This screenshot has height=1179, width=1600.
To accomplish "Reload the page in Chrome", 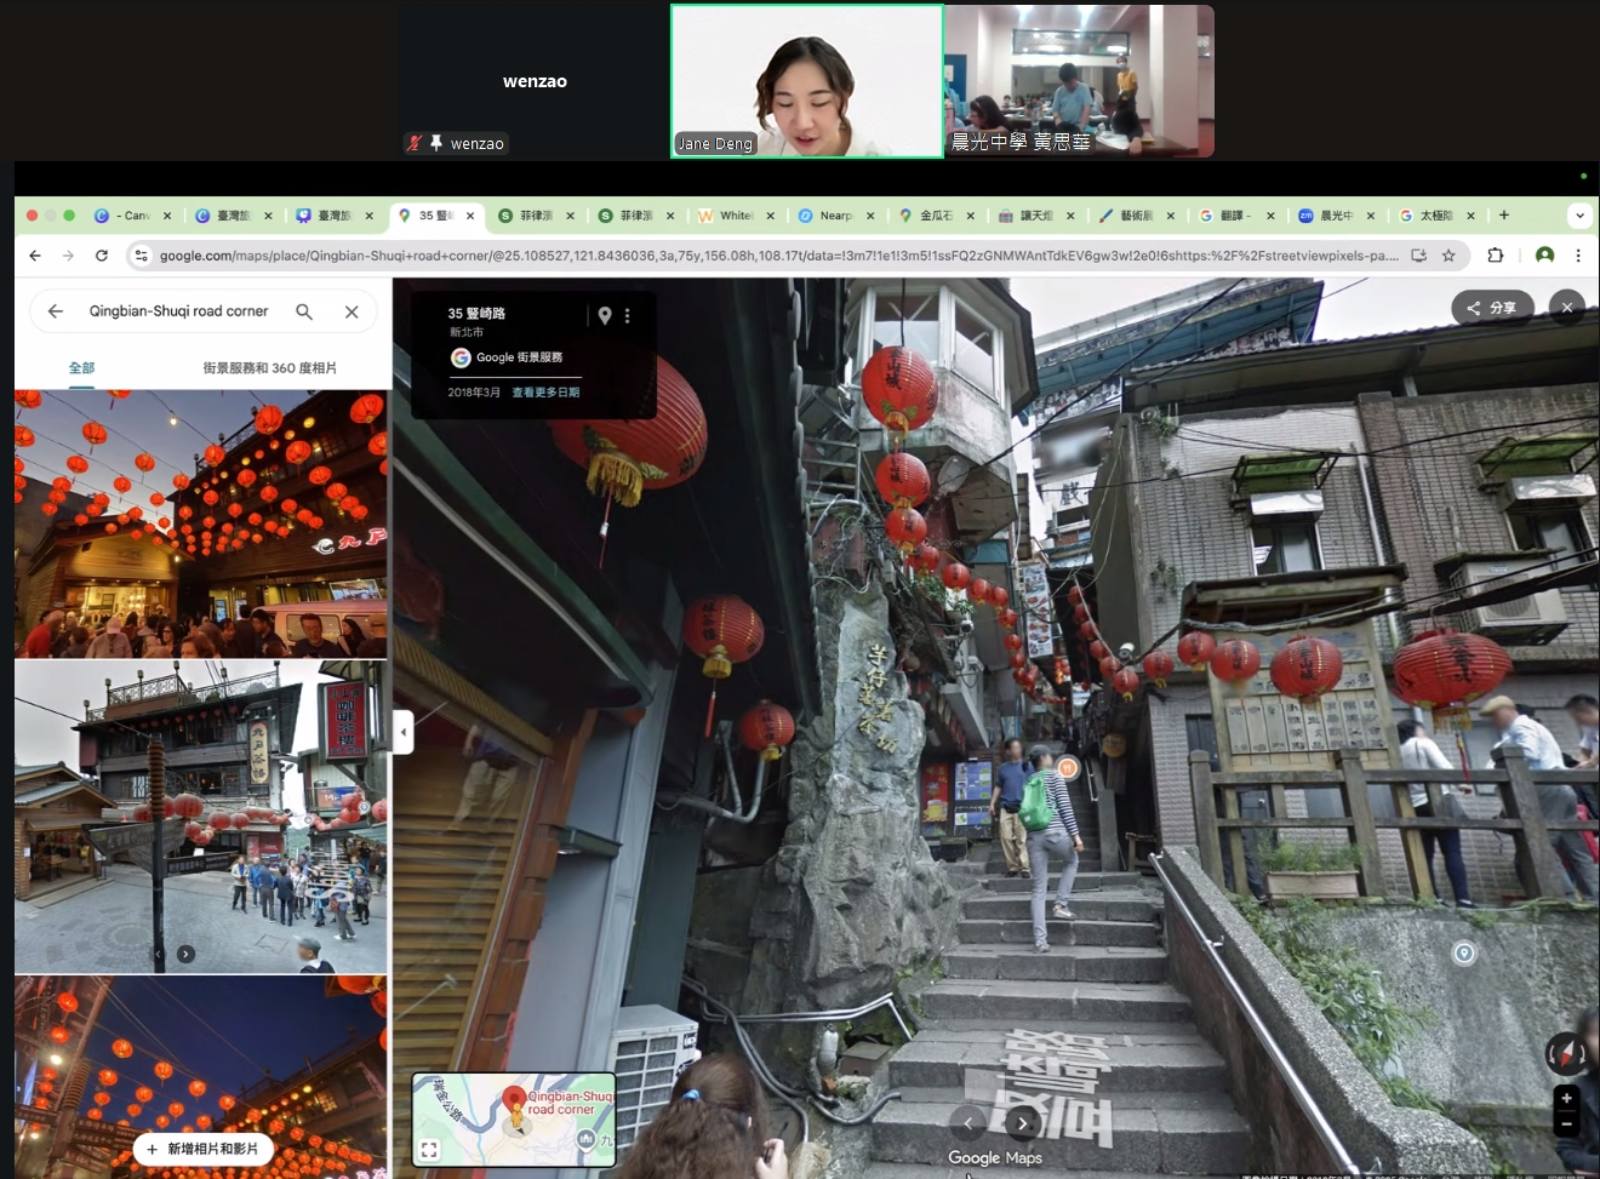I will click(x=101, y=255).
